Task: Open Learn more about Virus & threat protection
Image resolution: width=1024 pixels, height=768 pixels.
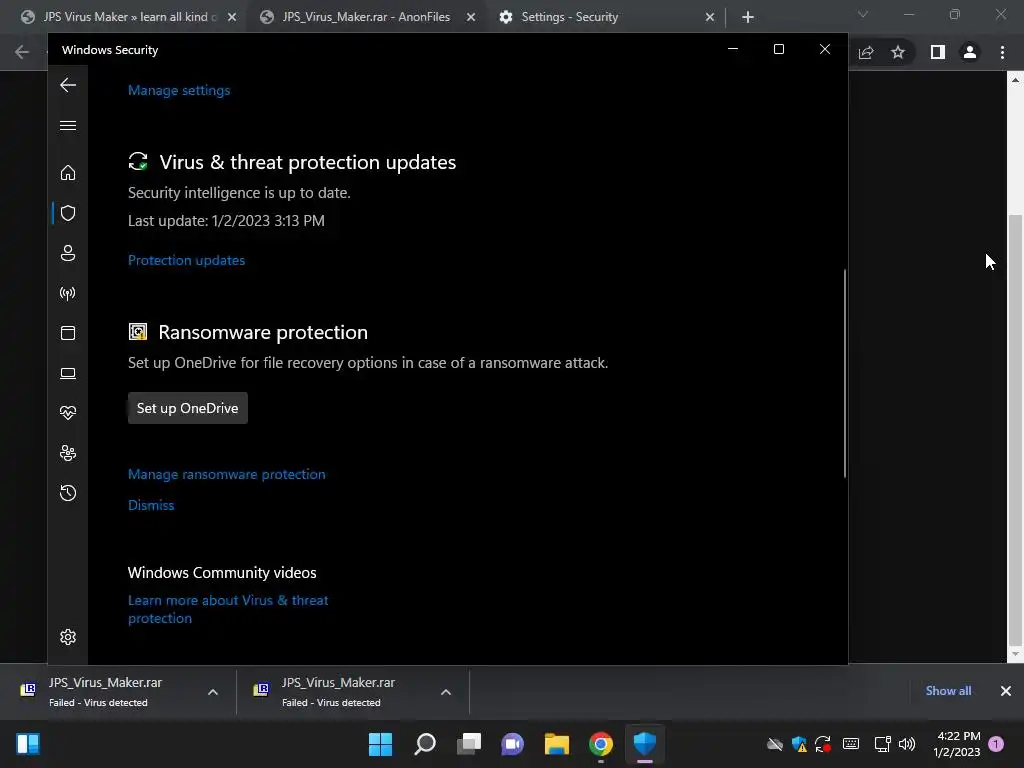Action: click(228, 609)
